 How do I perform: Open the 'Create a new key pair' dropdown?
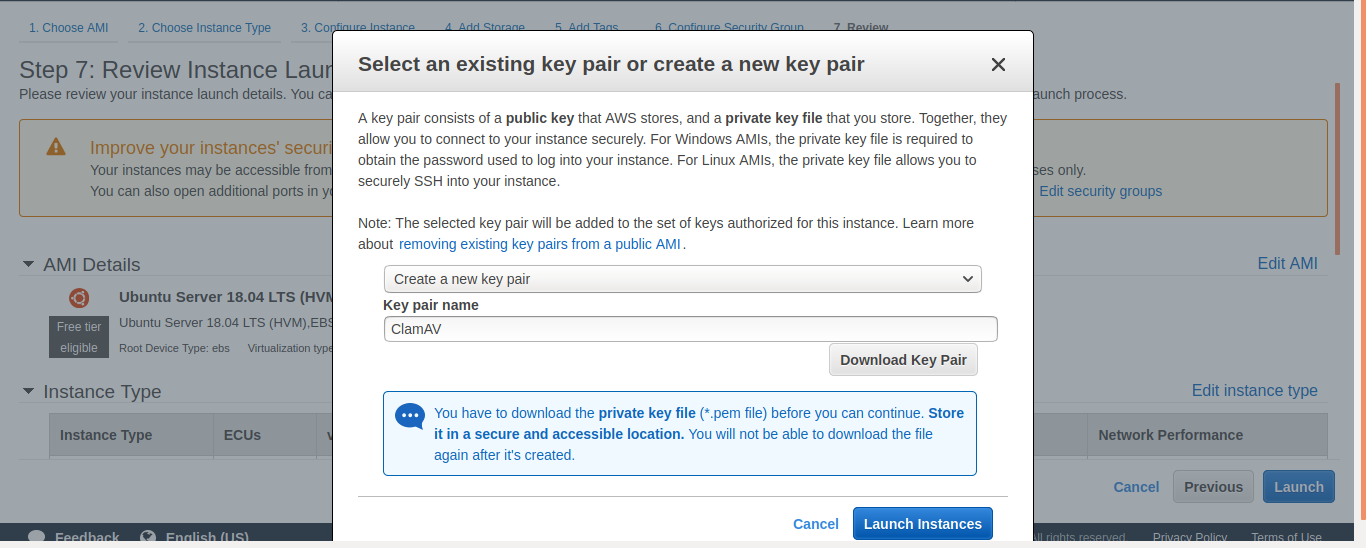[x=683, y=279]
